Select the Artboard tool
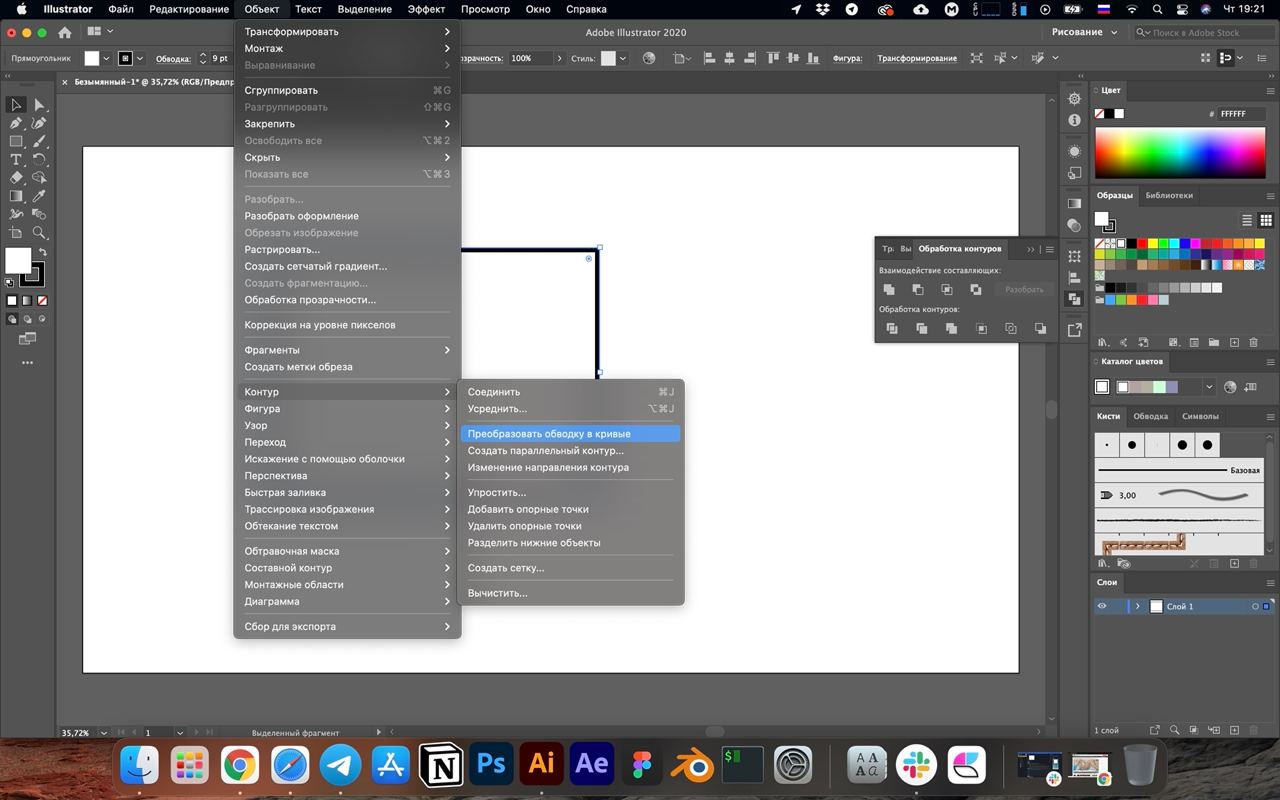Image resolution: width=1280 pixels, height=800 pixels. click(x=16, y=232)
